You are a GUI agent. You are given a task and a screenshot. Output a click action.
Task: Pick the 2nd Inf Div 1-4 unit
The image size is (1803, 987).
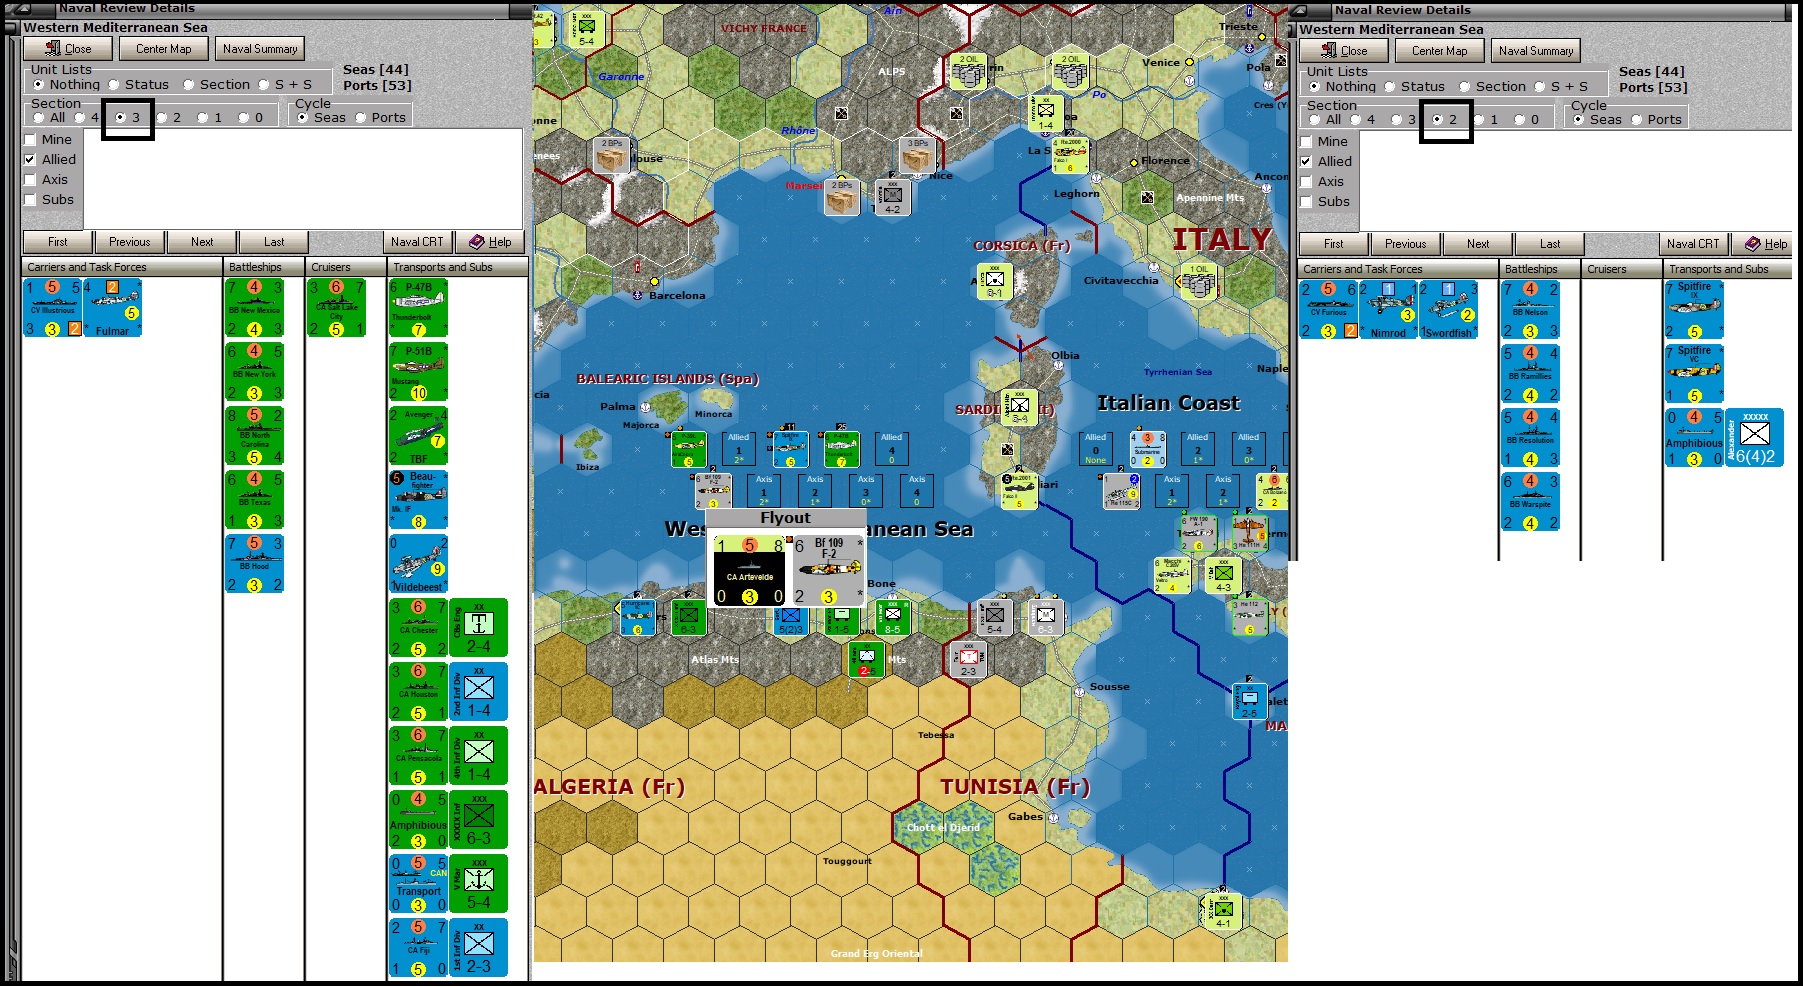[479, 692]
